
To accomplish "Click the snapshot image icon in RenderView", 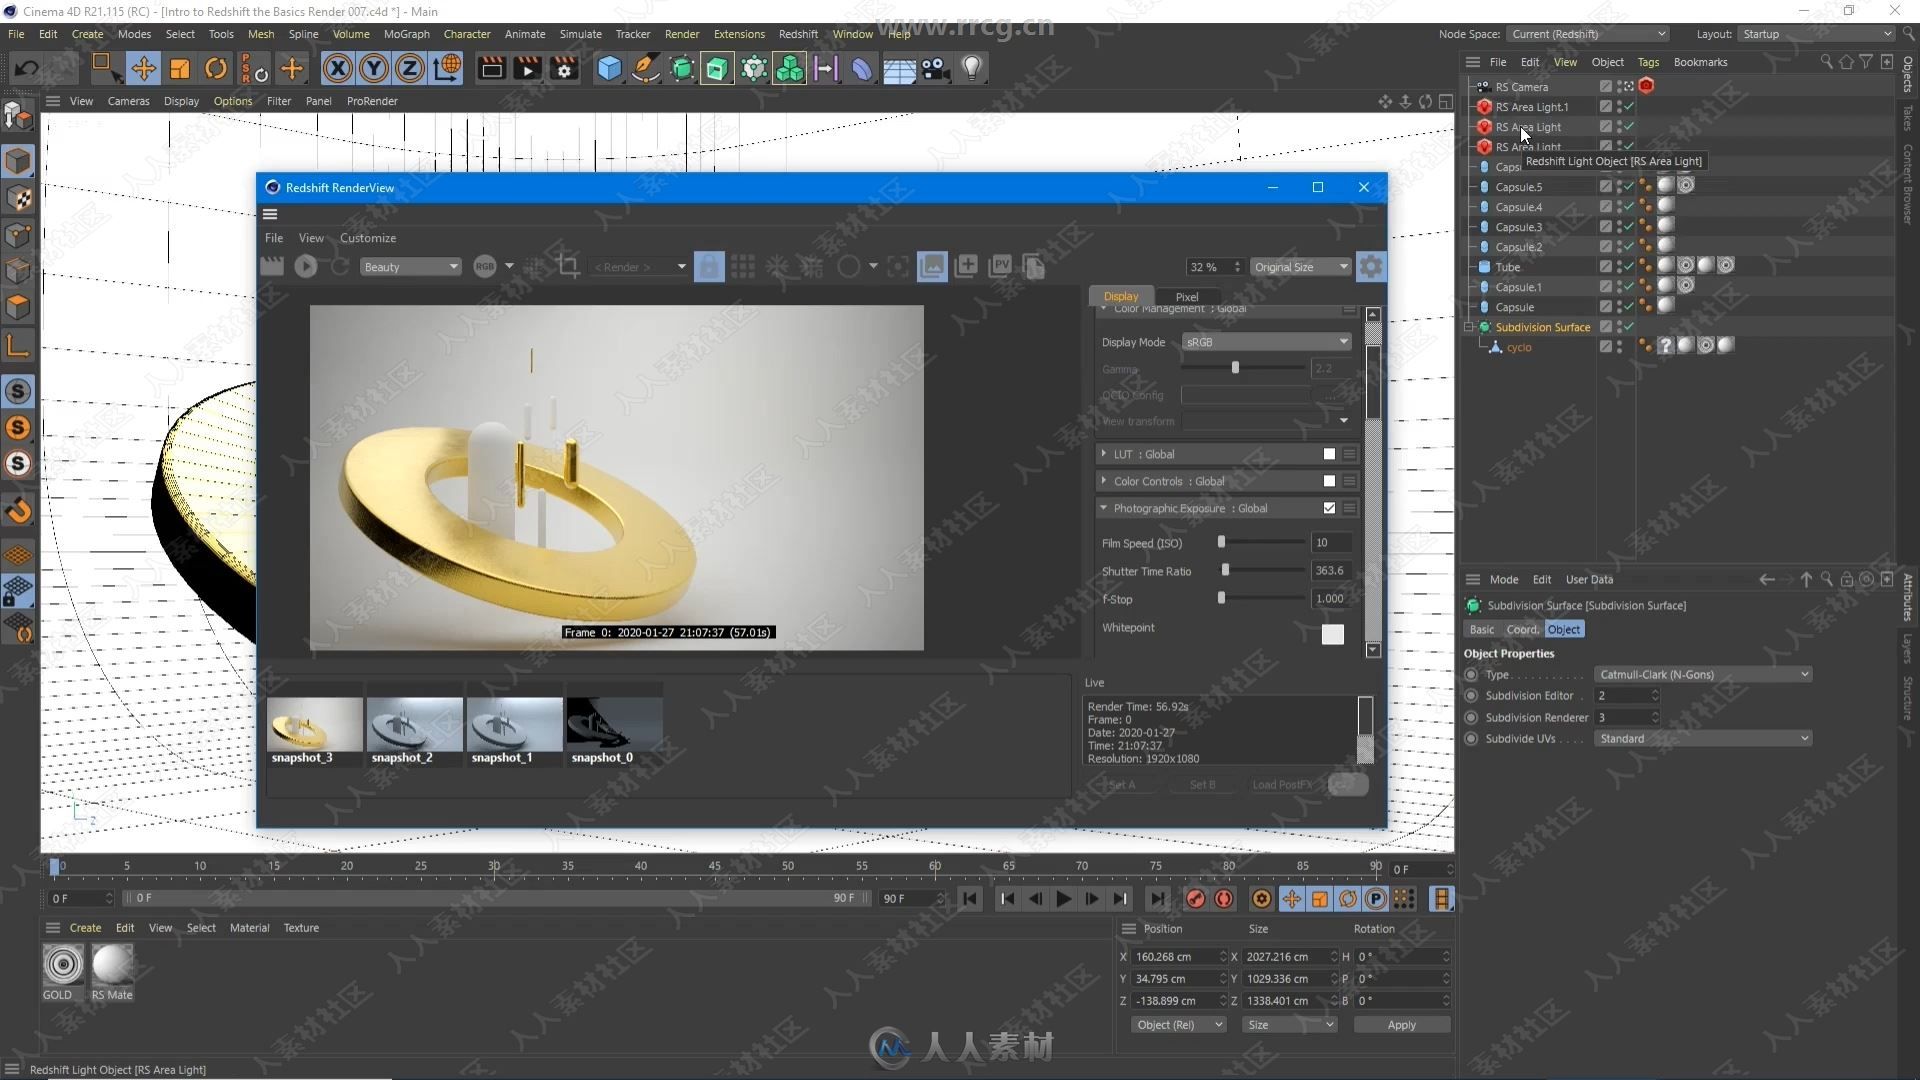I will (932, 266).
